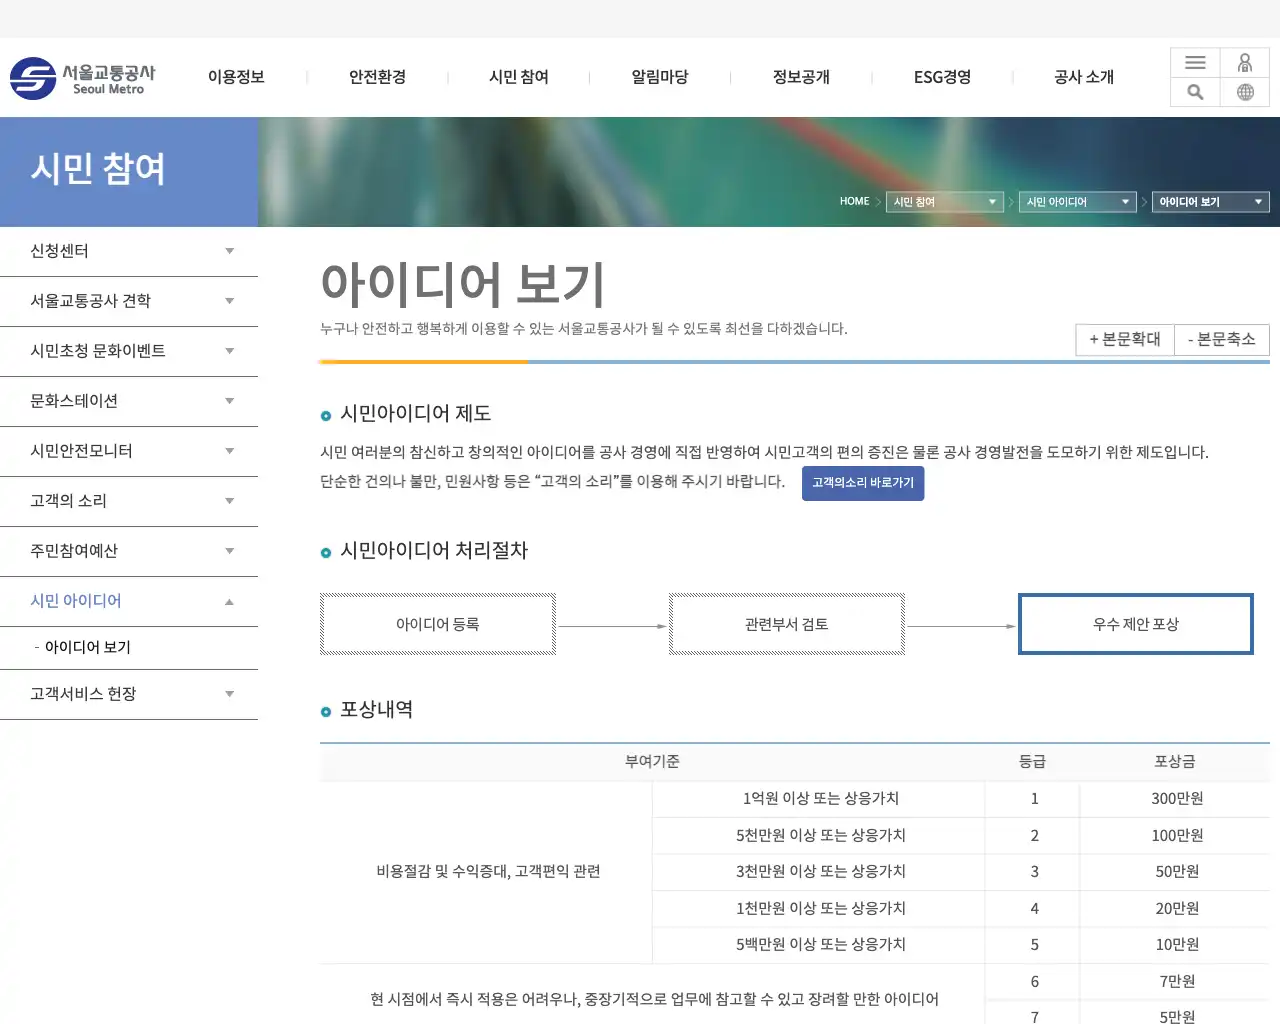Screen dimensions: 1280x1024
Task: Click 관련부서 검토 process step box
Action: [787, 624]
